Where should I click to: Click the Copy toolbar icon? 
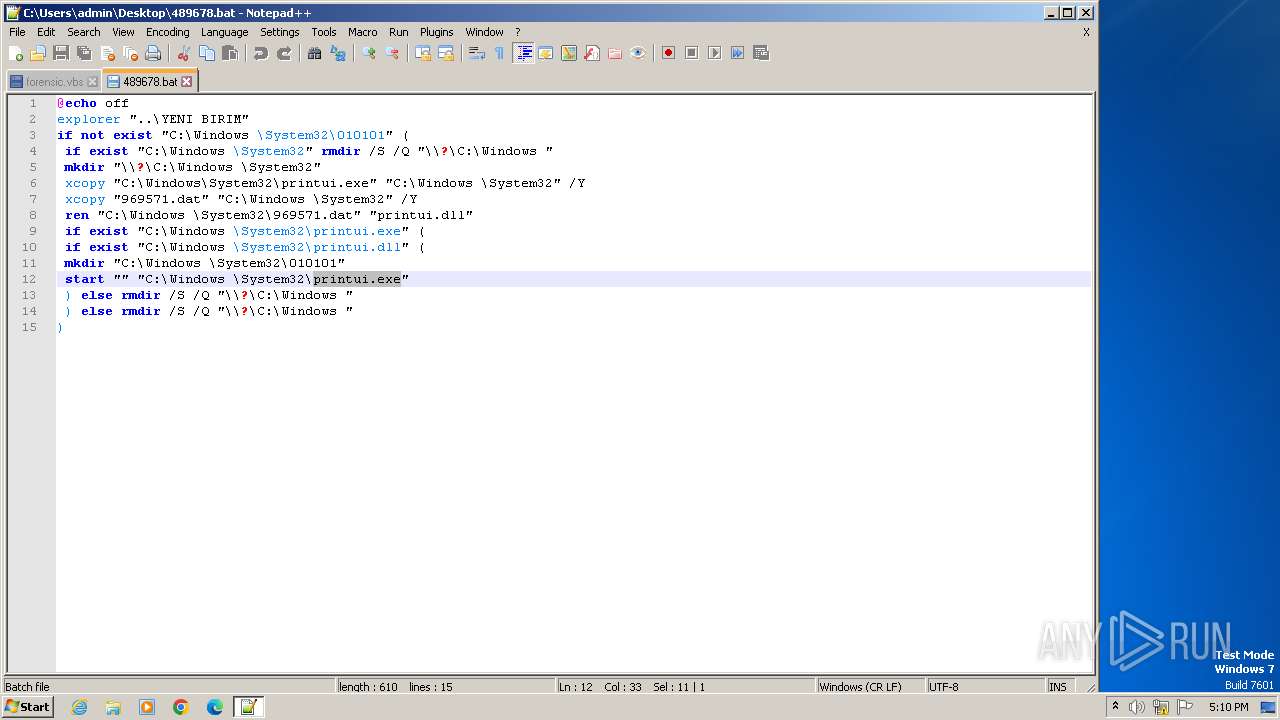(x=207, y=53)
